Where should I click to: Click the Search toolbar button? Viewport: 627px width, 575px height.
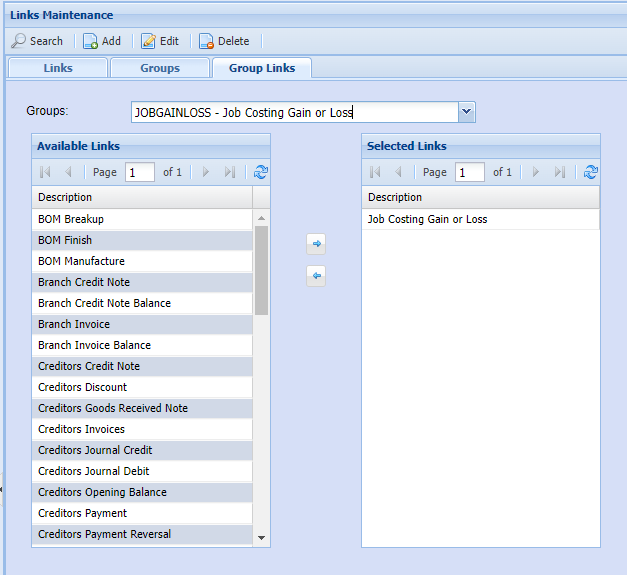click(37, 41)
